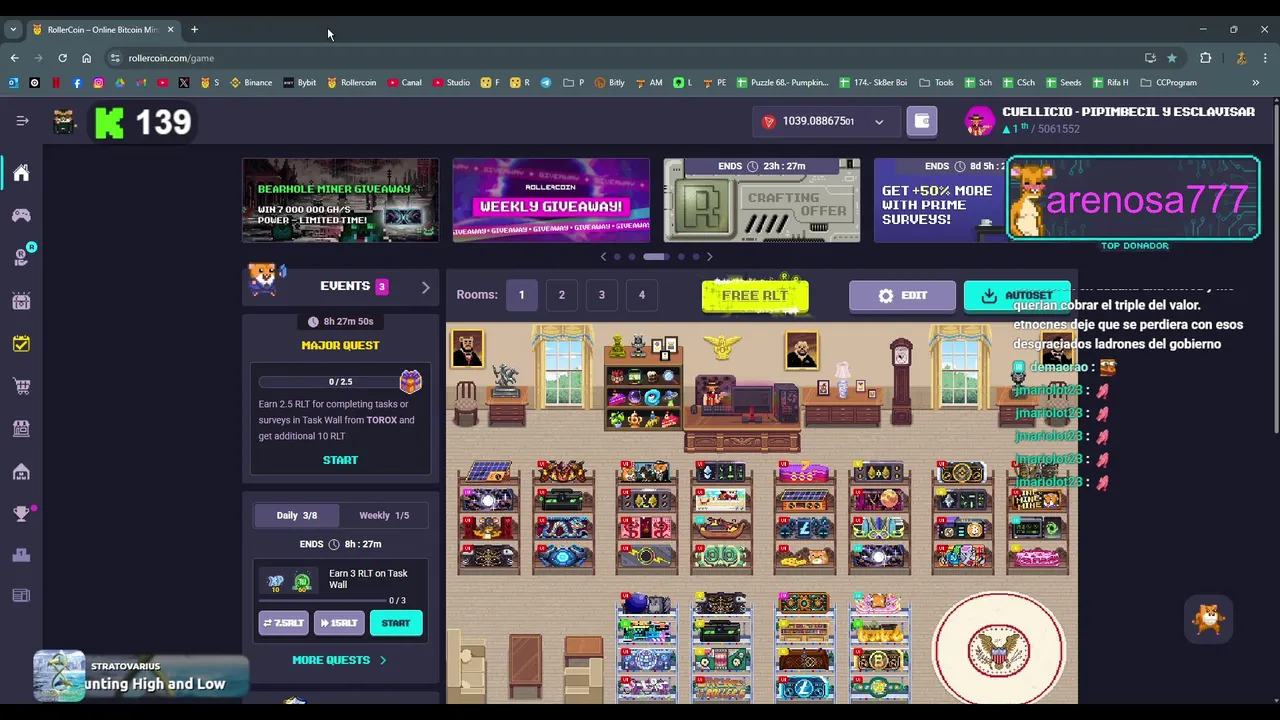Open the Weekly Giveaway banner
The width and height of the screenshot is (1280, 720).
551,200
